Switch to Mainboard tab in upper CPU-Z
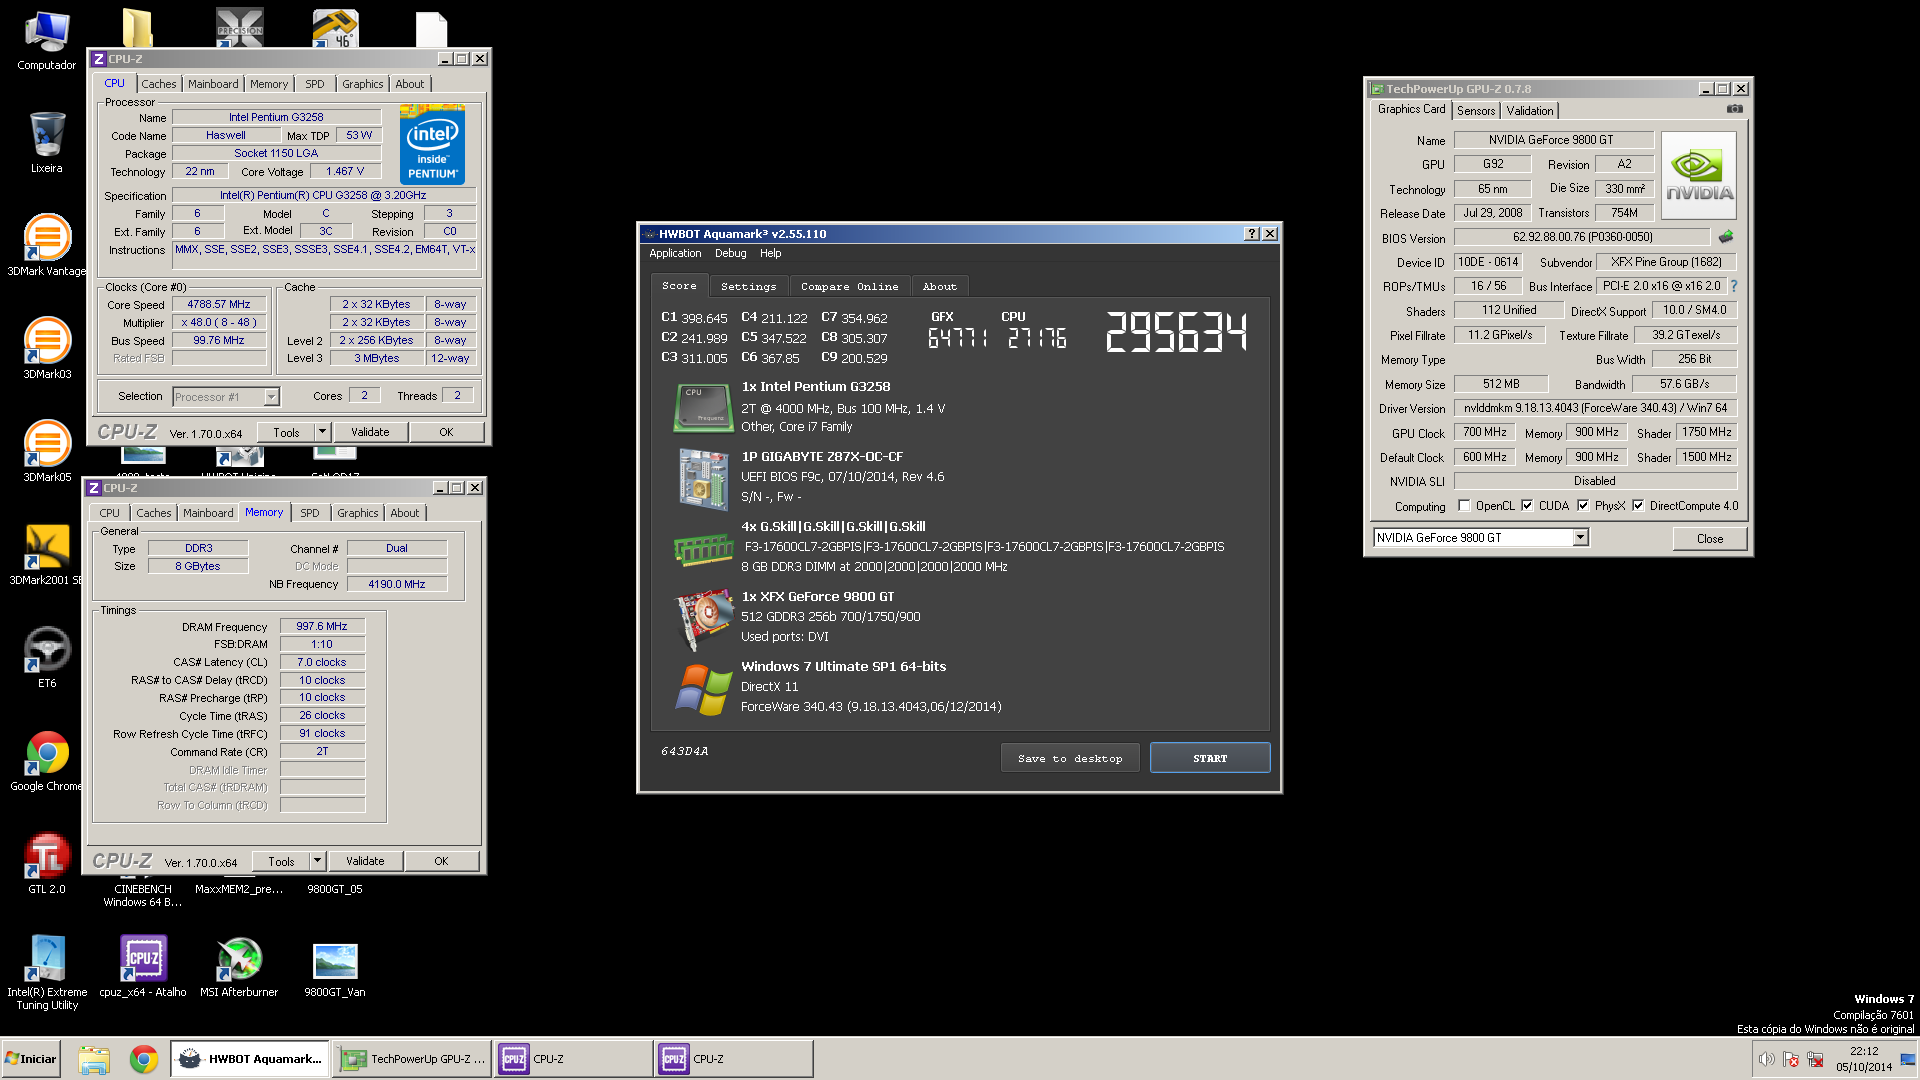The image size is (1920, 1080). point(213,84)
